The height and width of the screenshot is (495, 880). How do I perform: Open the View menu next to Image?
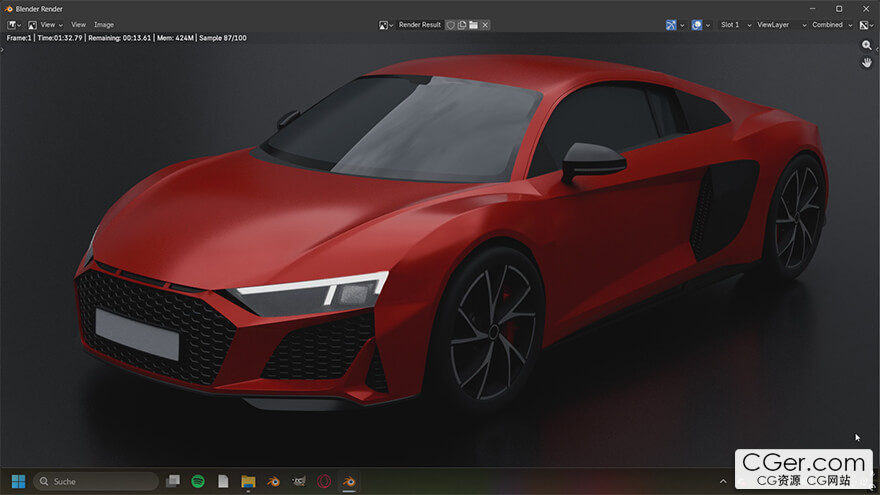coord(79,25)
